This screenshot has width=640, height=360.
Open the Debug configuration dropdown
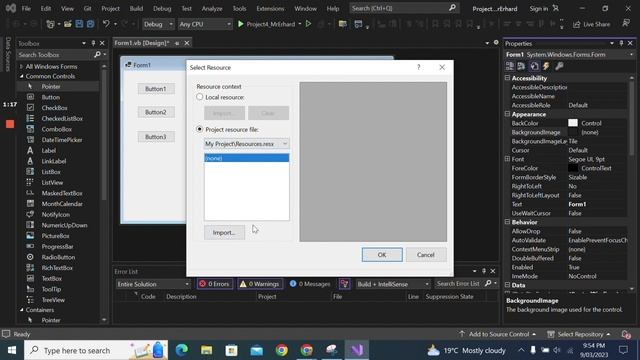(x=158, y=24)
